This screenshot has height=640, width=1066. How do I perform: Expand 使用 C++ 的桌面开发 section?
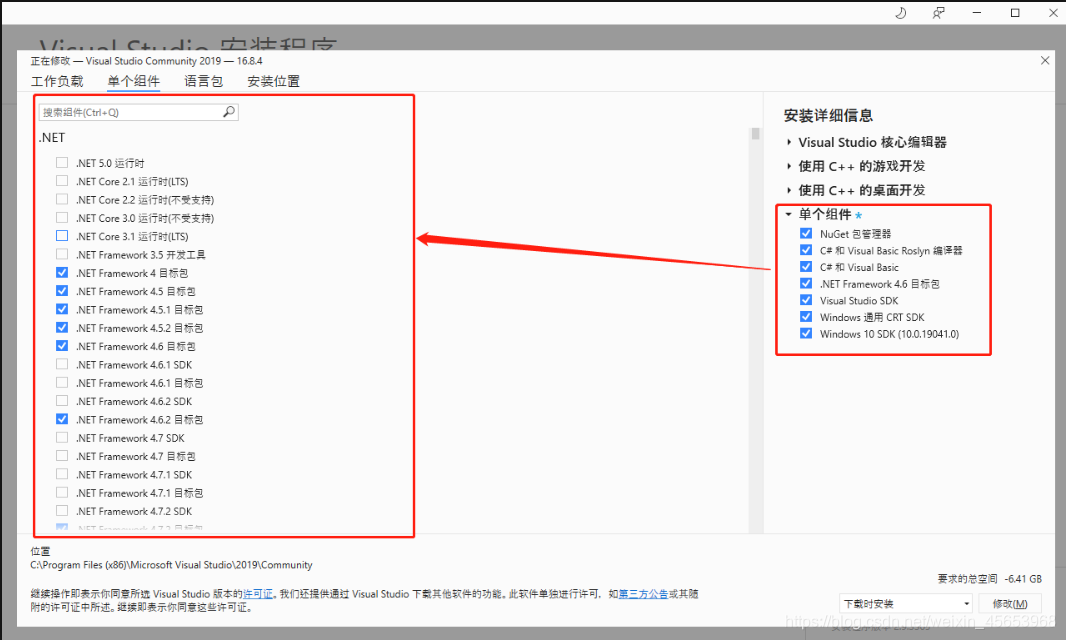click(789, 190)
